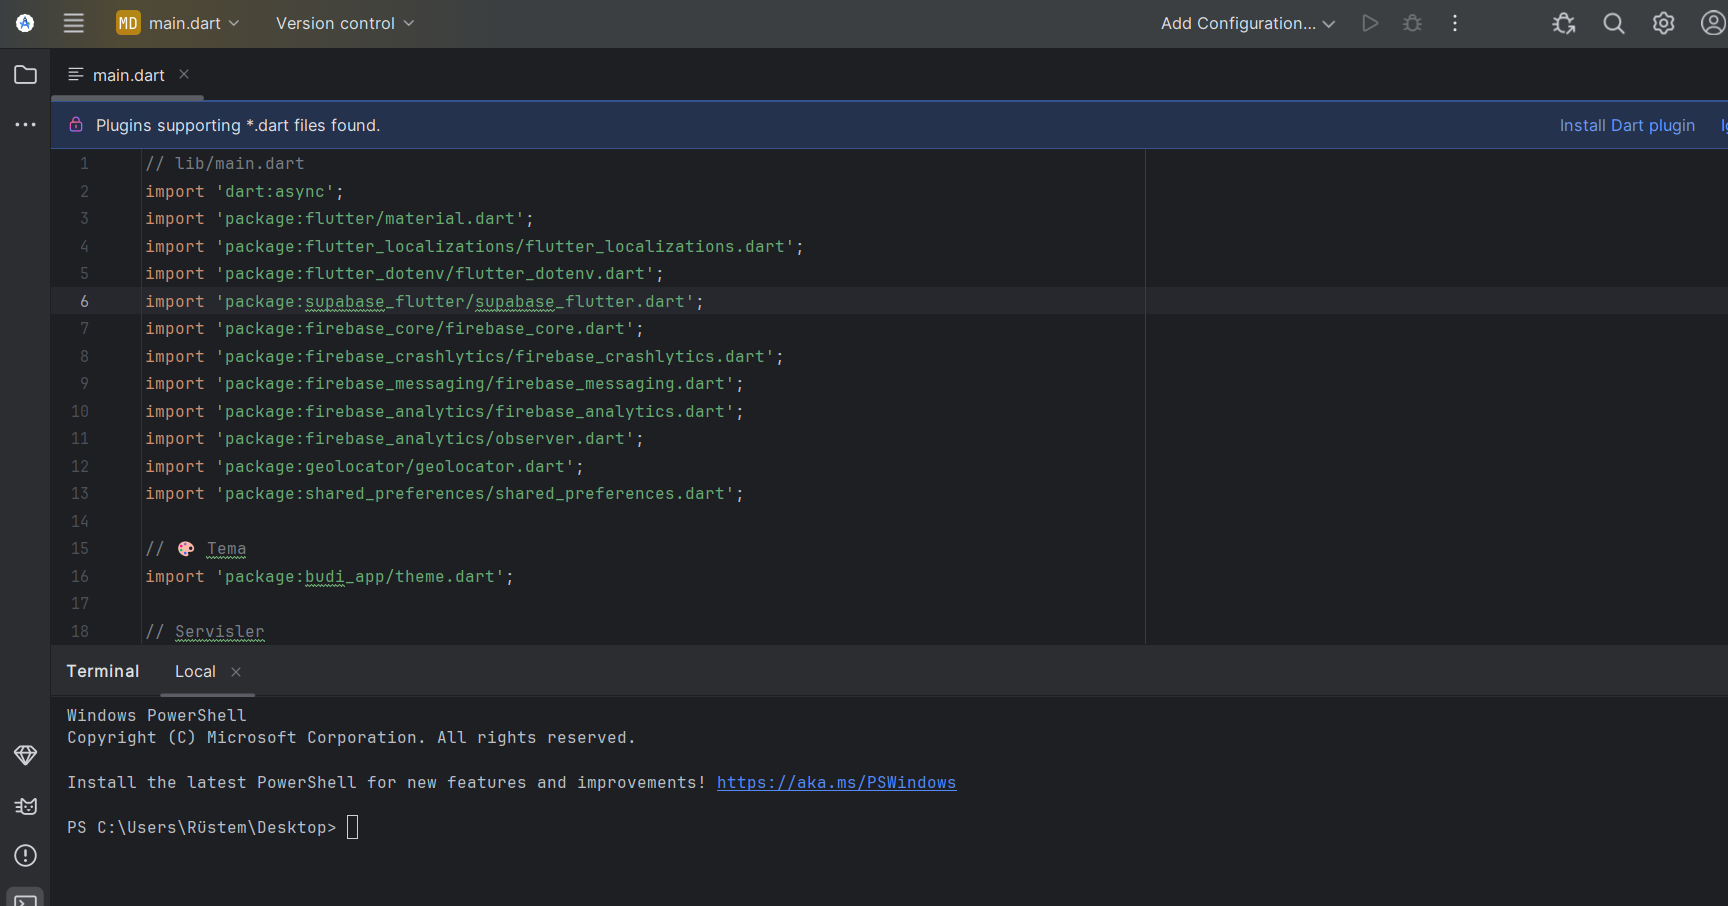Click the Debug bug icon next to Run

click(x=1412, y=23)
